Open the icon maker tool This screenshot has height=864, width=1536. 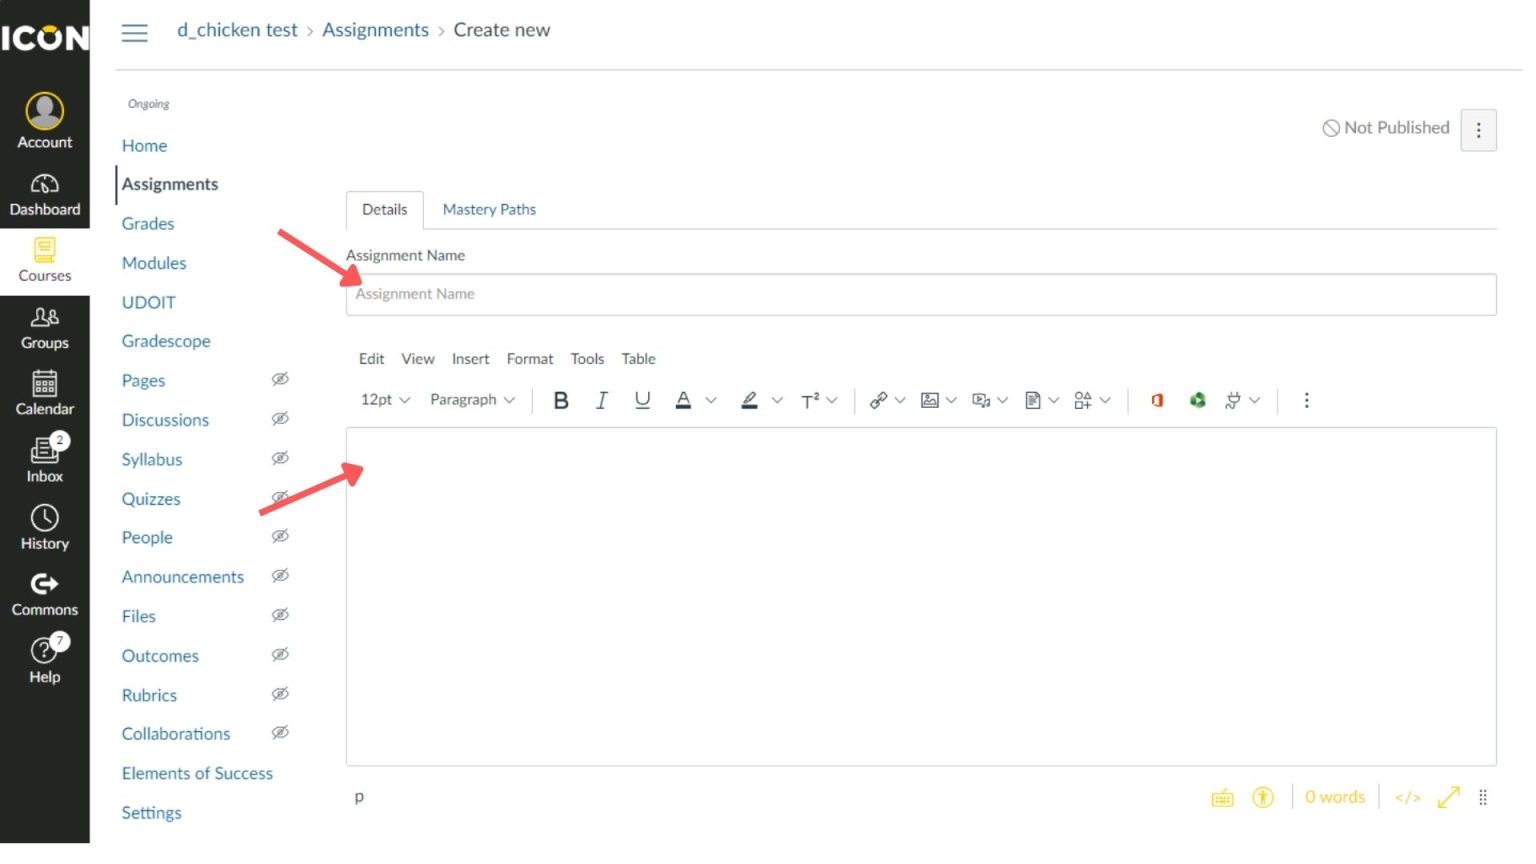pos(1083,400)
